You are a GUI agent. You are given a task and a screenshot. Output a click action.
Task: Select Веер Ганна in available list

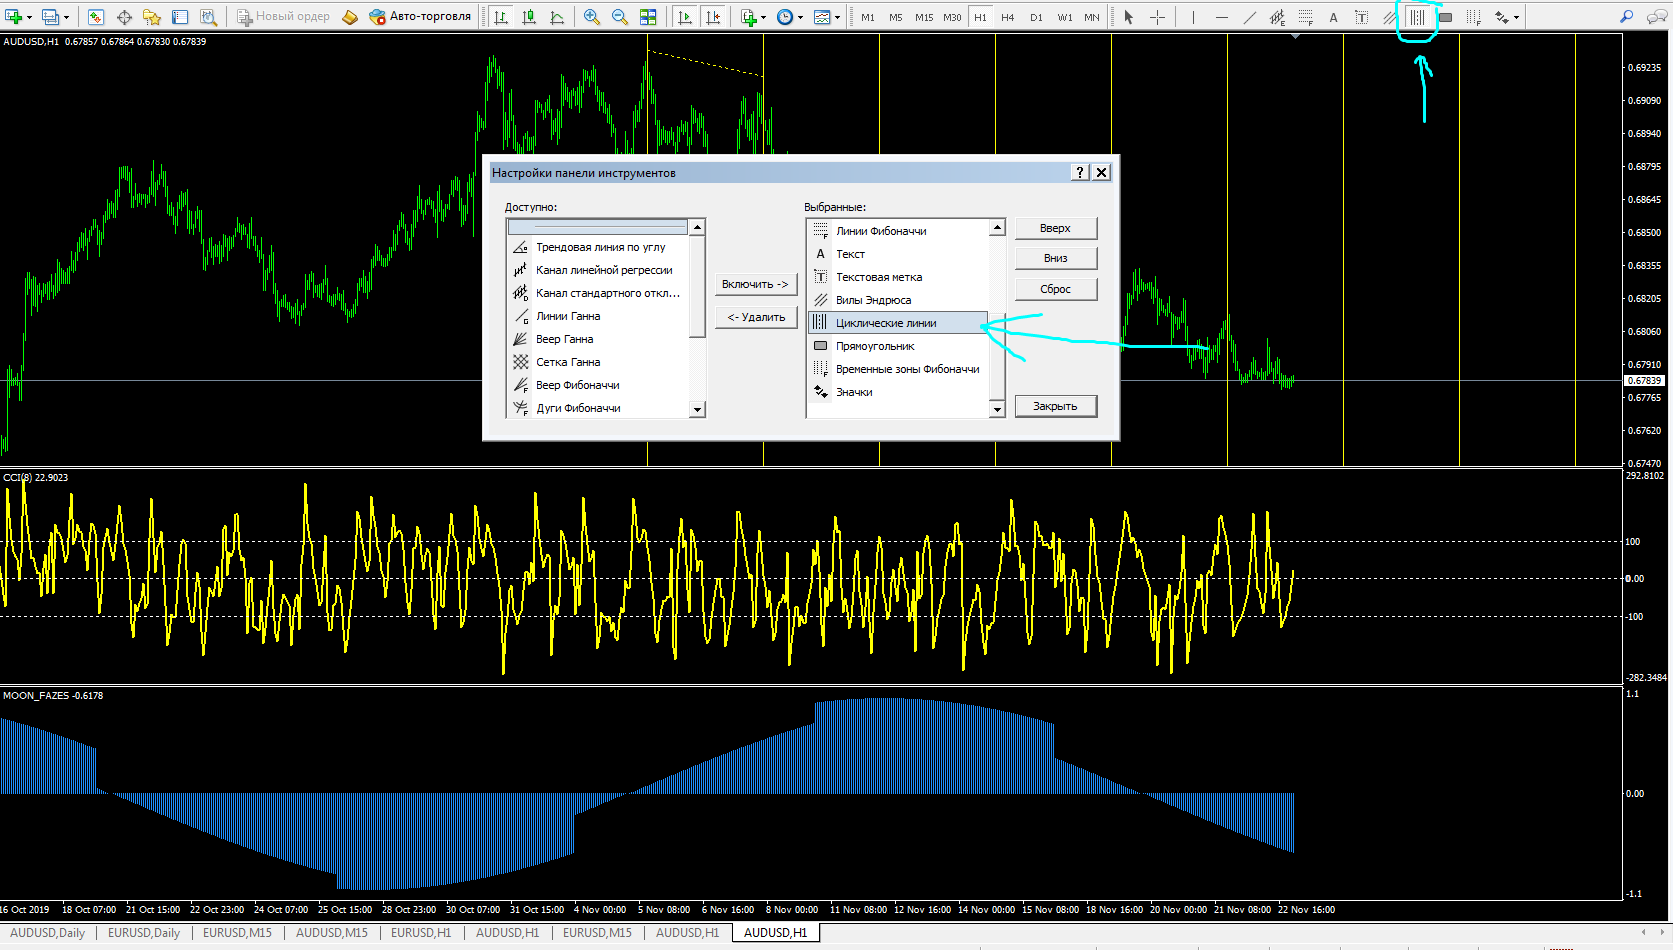point(564,339)
